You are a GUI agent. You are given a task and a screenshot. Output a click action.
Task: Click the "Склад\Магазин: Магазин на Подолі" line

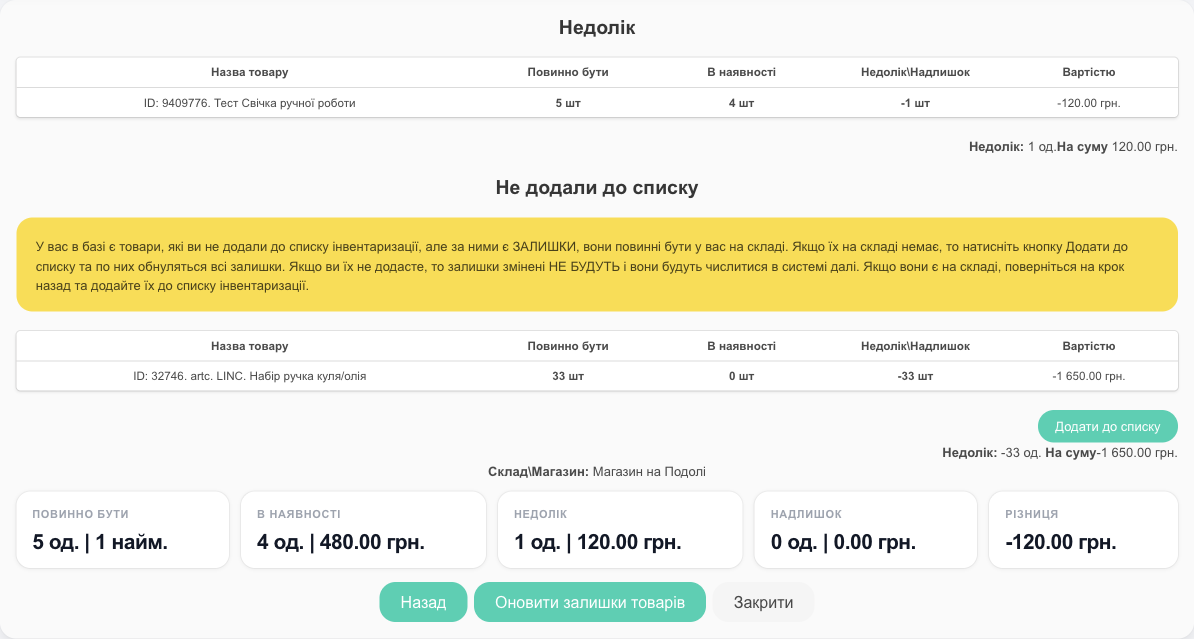[x=597, y=472]
